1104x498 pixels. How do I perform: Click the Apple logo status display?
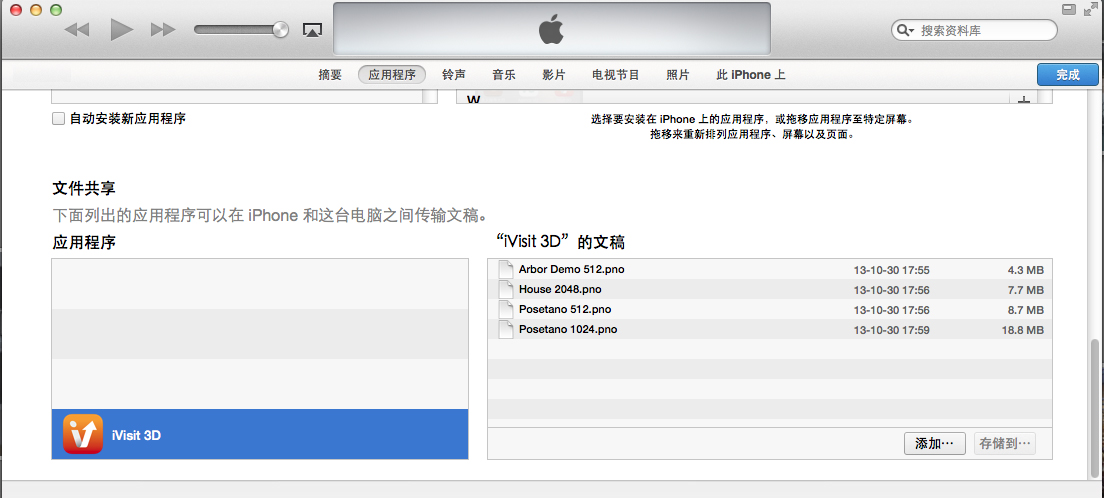(x=552, y=30)
